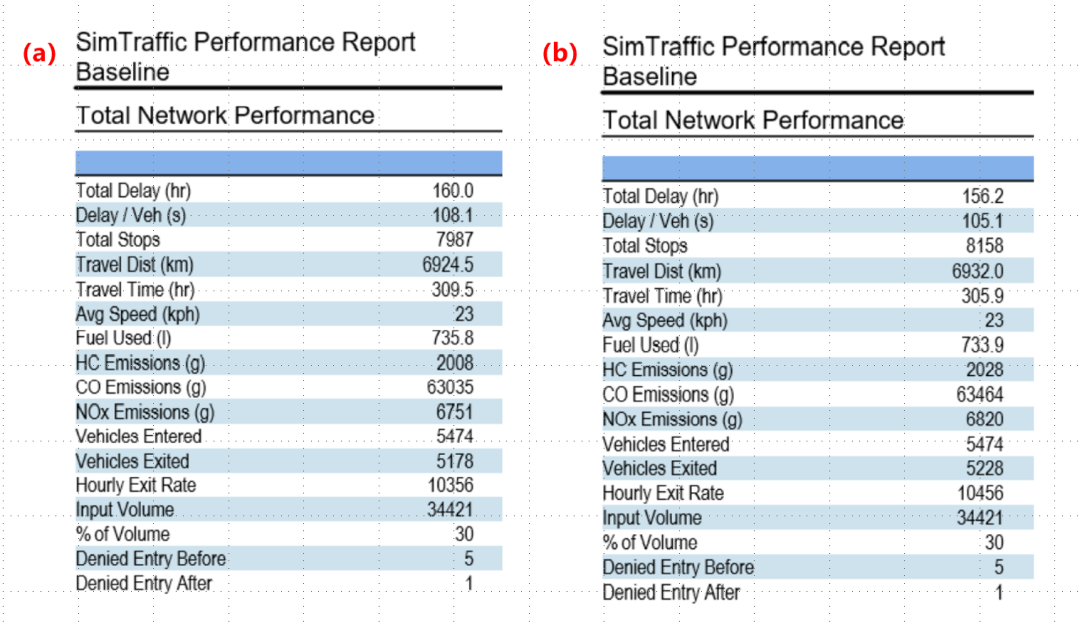Choose the NOx Emissions value 6820
This screenshot has width=1080, height=628.
pos(984,420)
